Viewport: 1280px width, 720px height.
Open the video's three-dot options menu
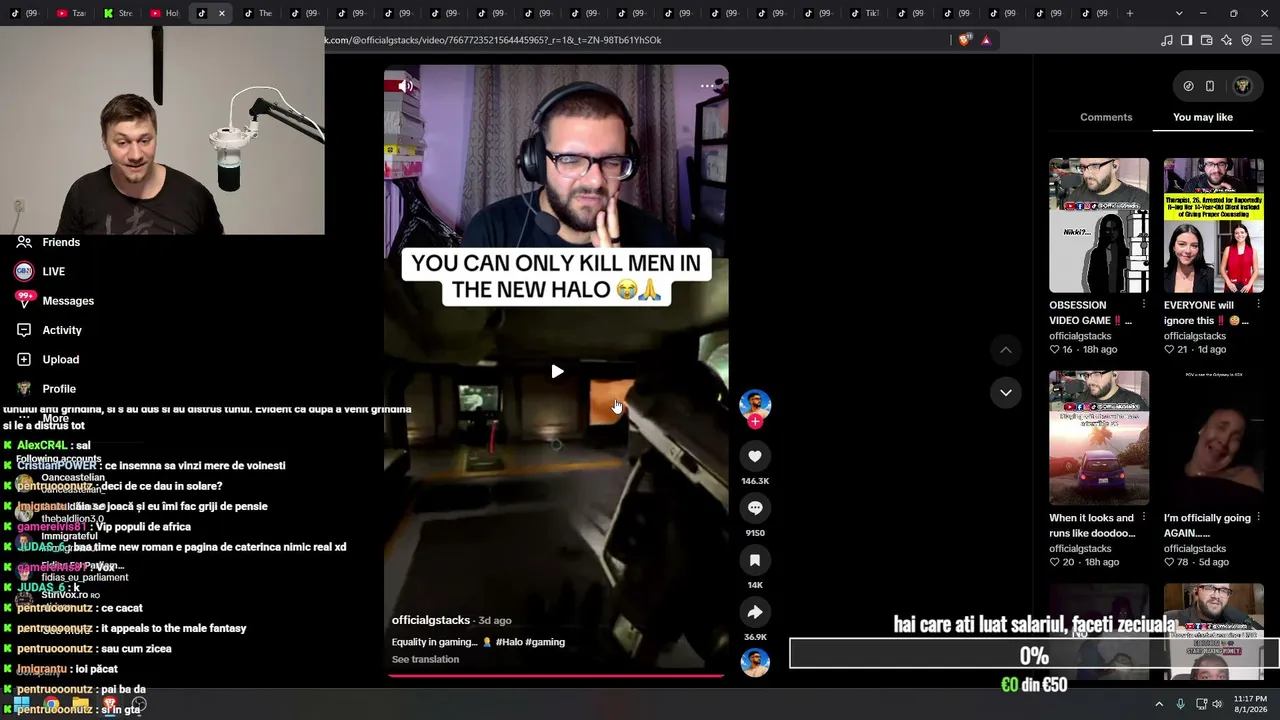[707, 86]
